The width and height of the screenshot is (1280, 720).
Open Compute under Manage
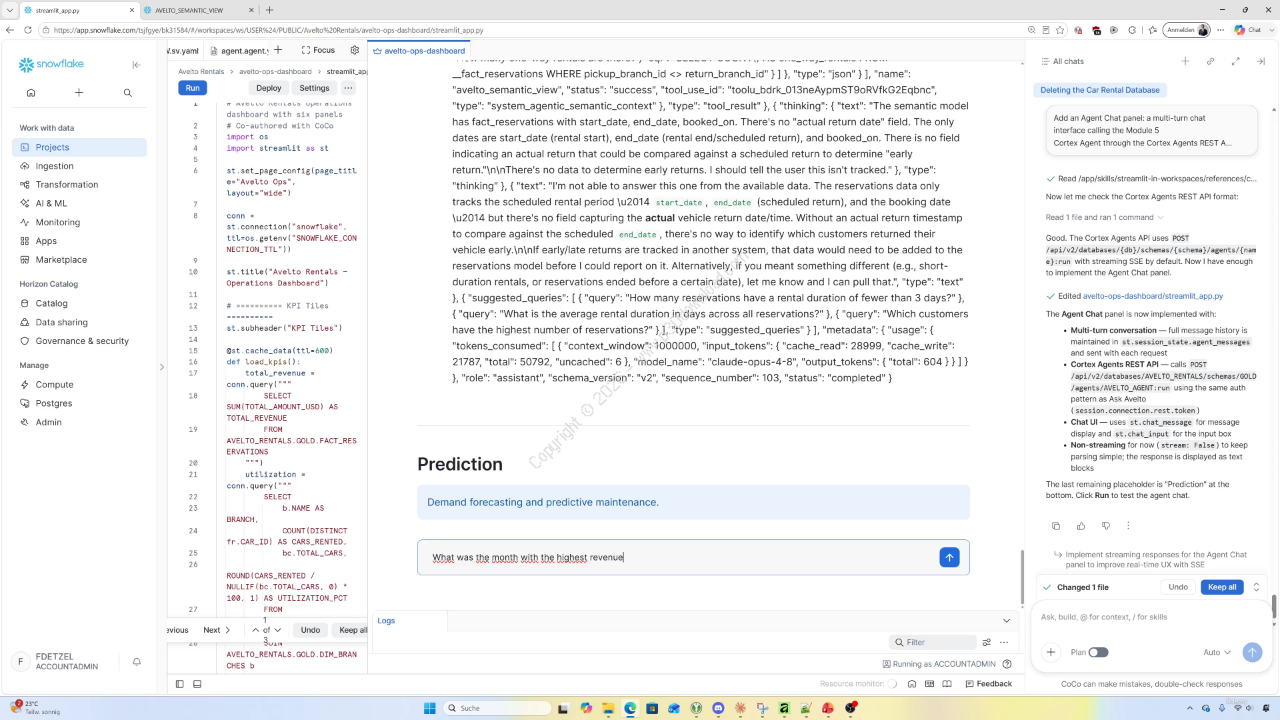pos(79,384)
